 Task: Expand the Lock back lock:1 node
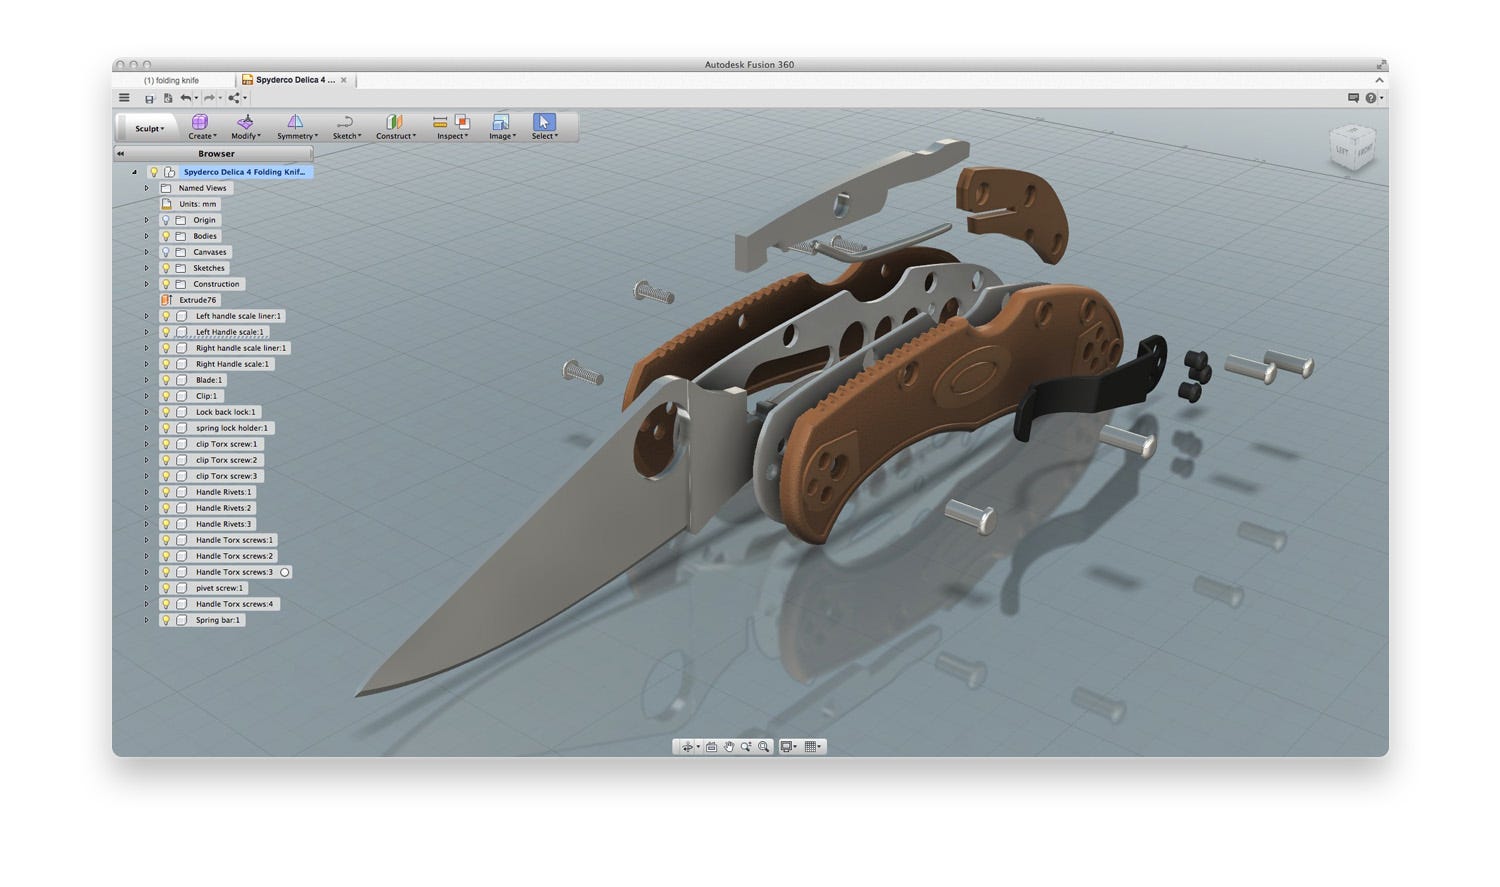coord(146,412)
